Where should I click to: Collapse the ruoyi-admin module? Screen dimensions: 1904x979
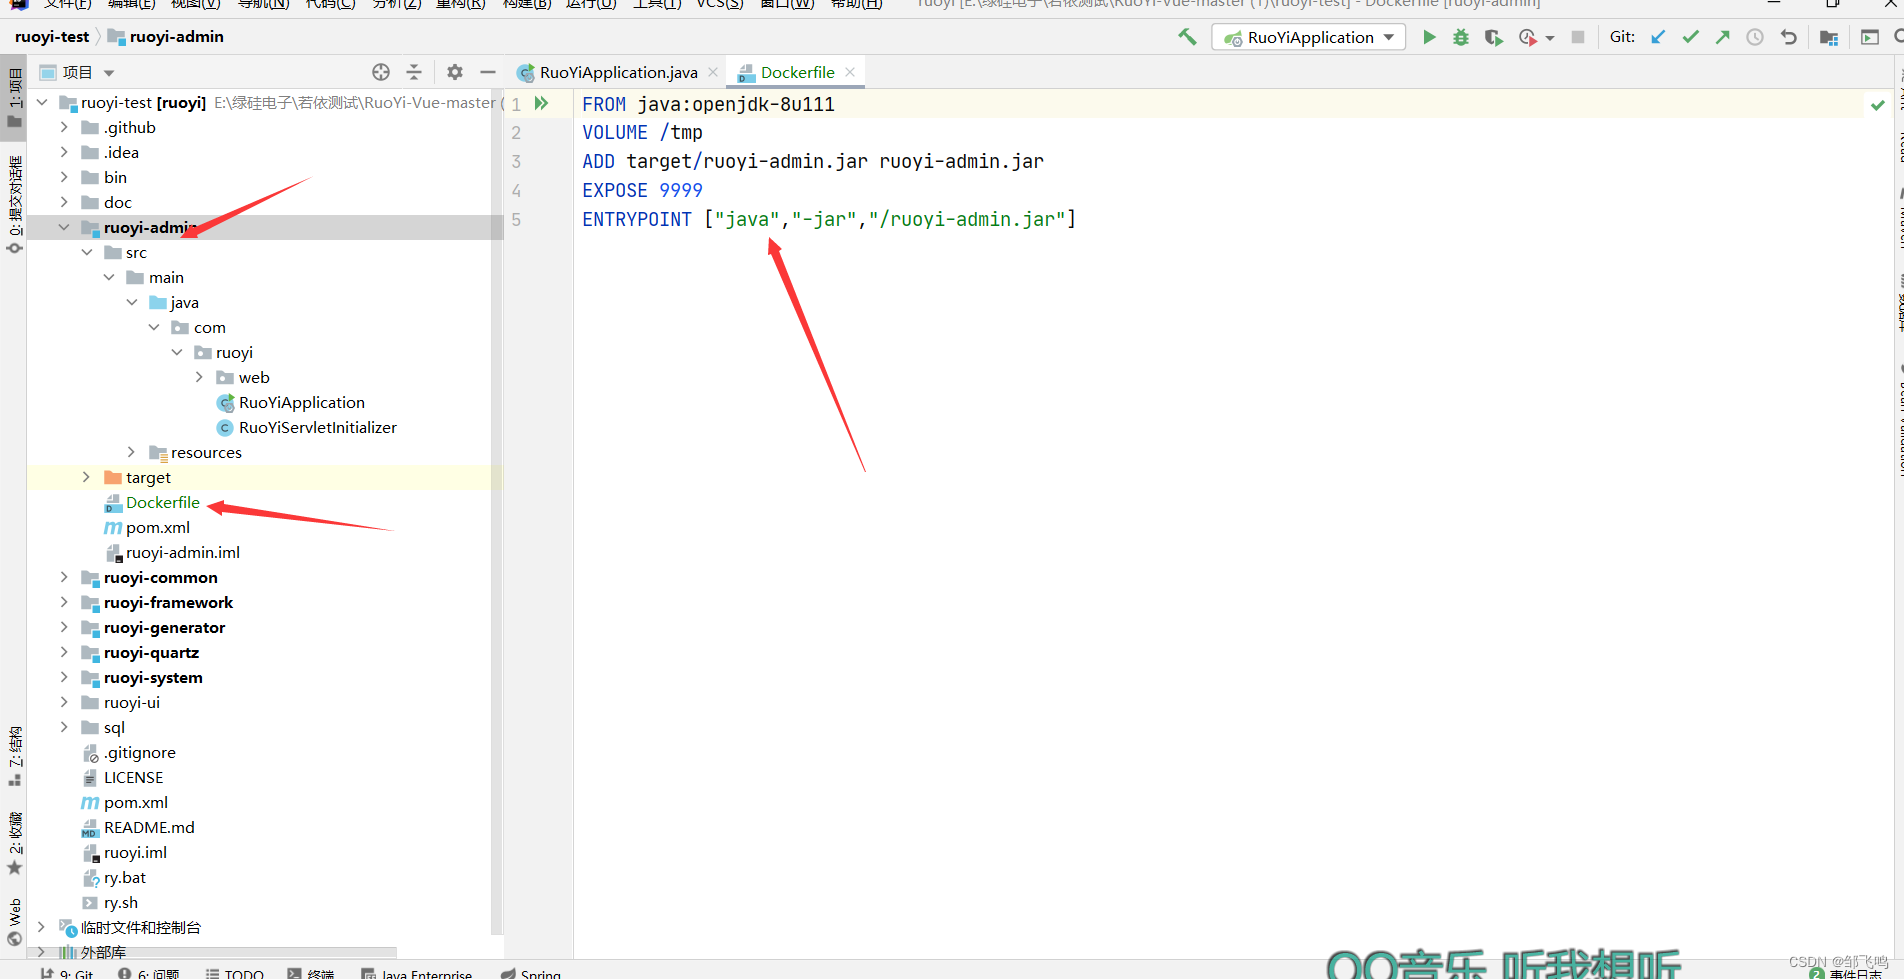coord(64,227)
